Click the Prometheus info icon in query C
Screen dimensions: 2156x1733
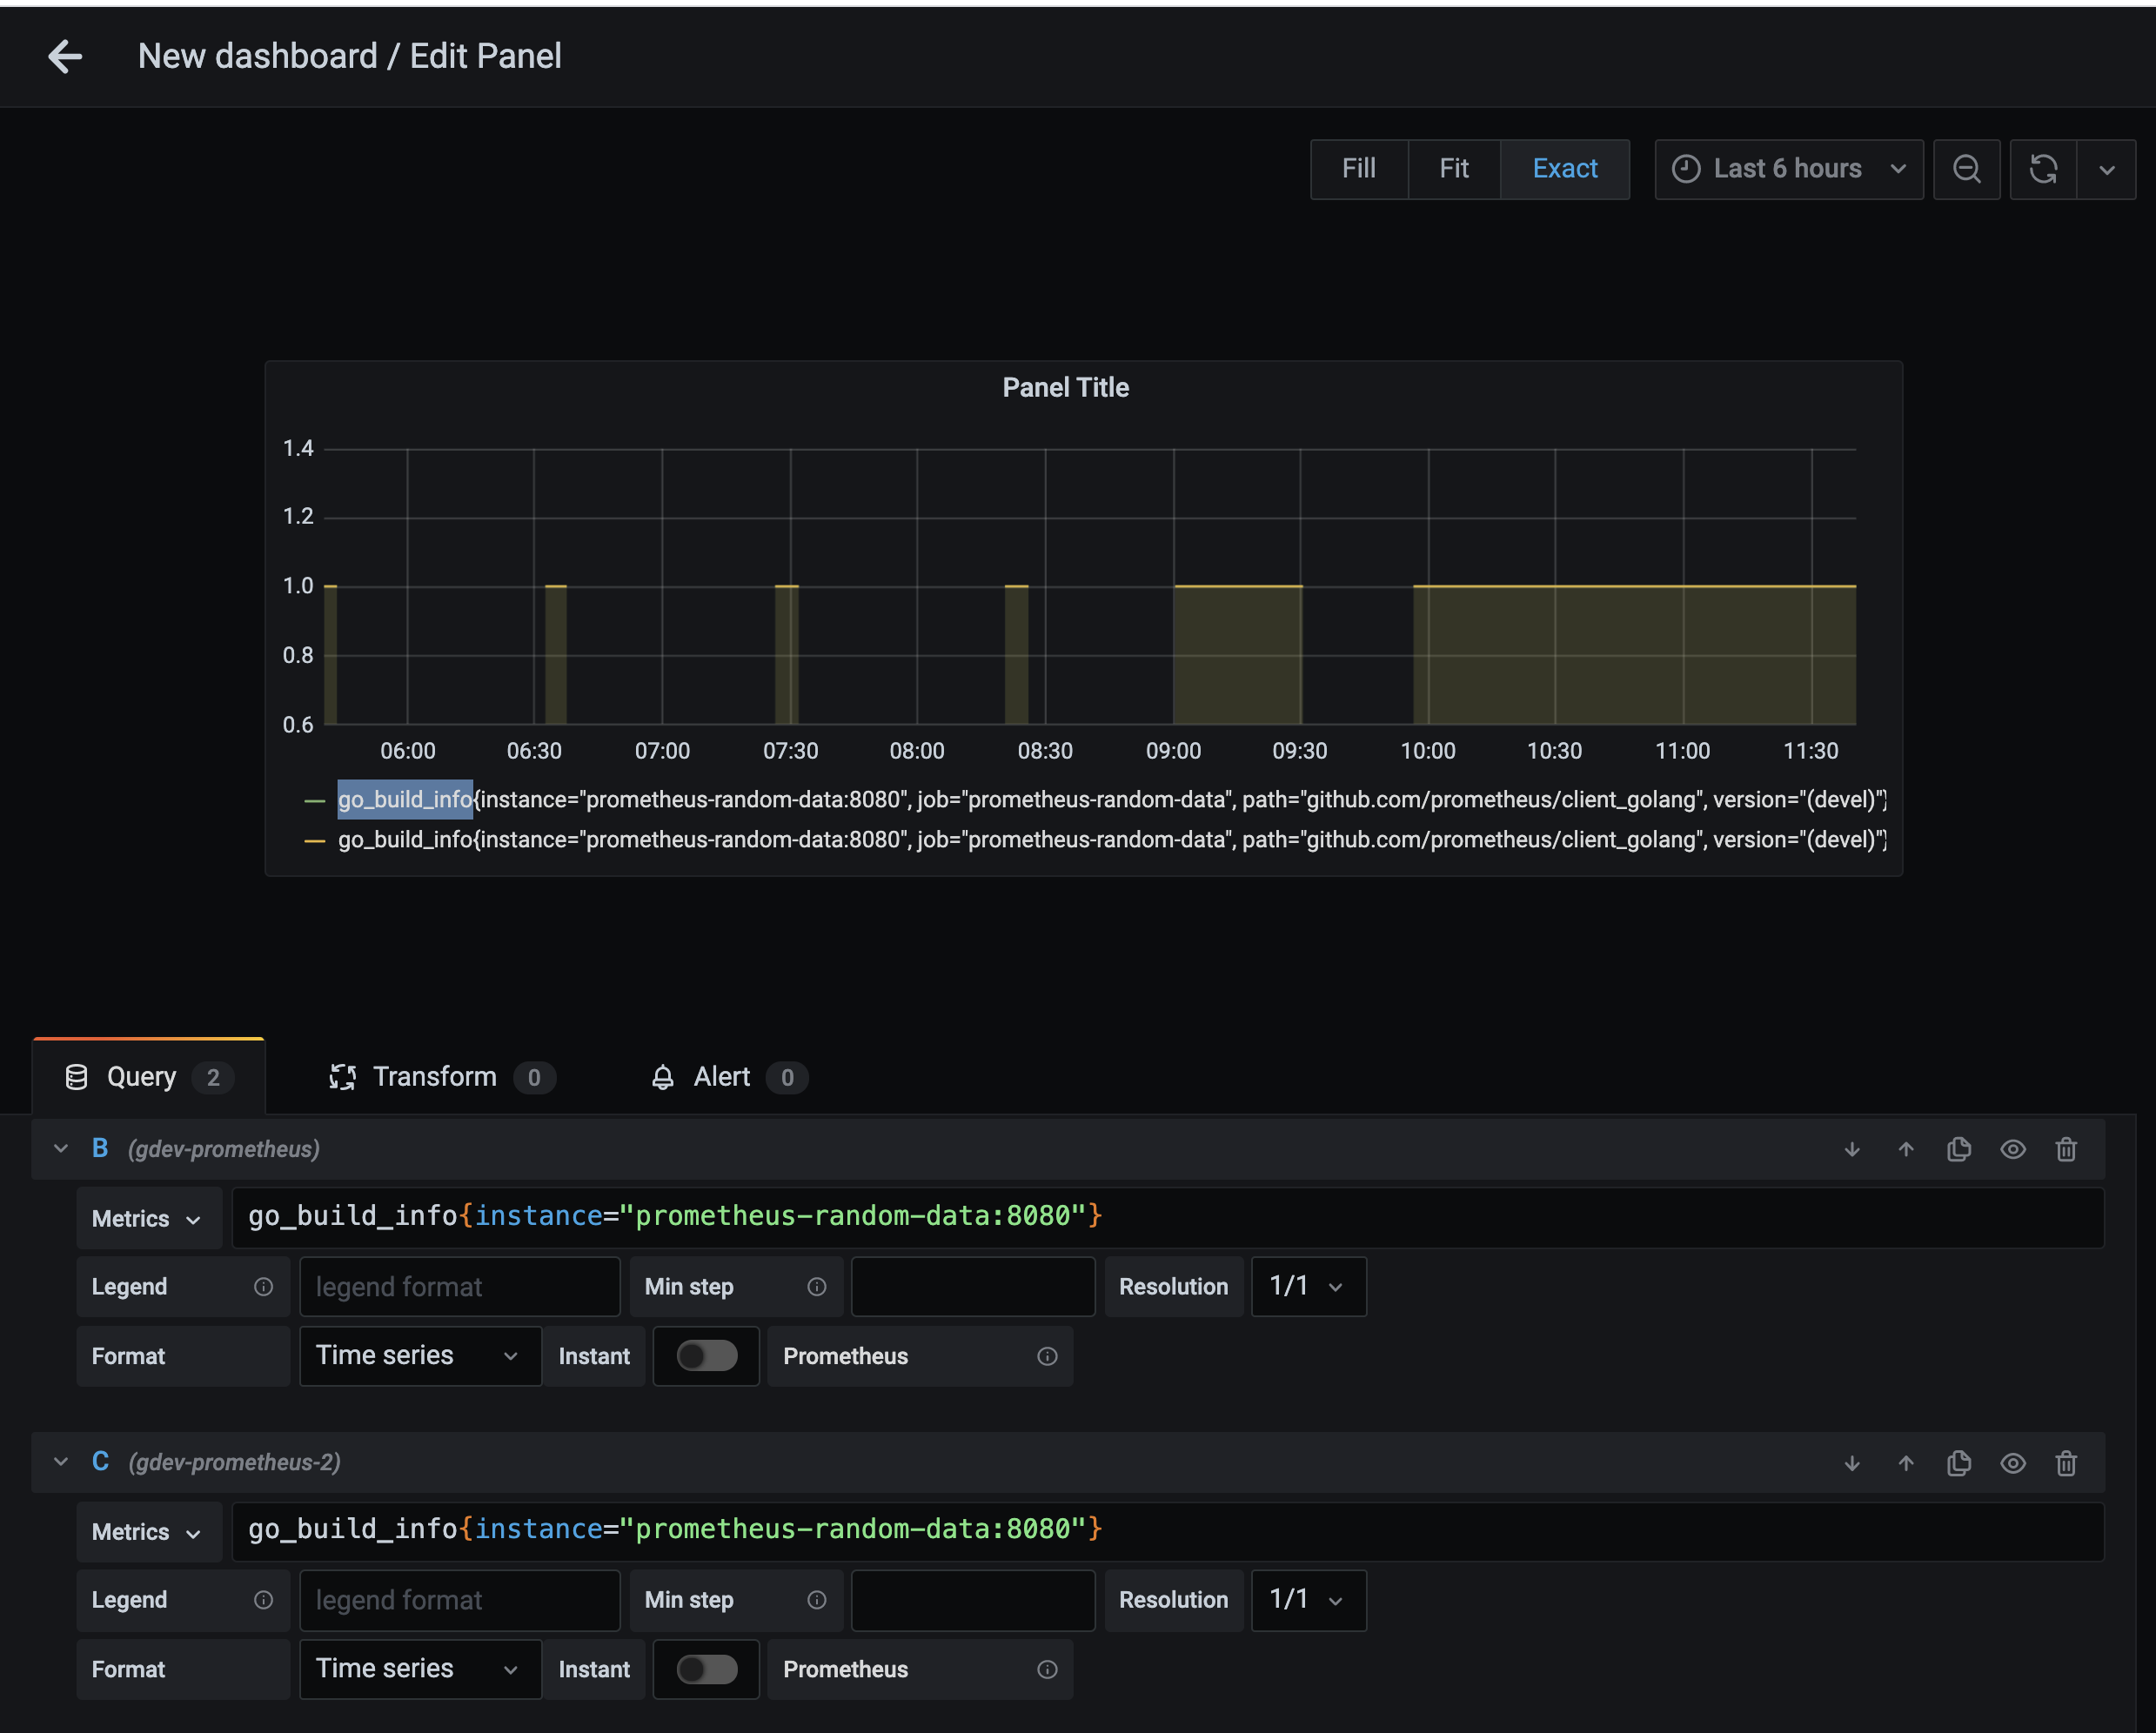[x=1047, y=1669]
